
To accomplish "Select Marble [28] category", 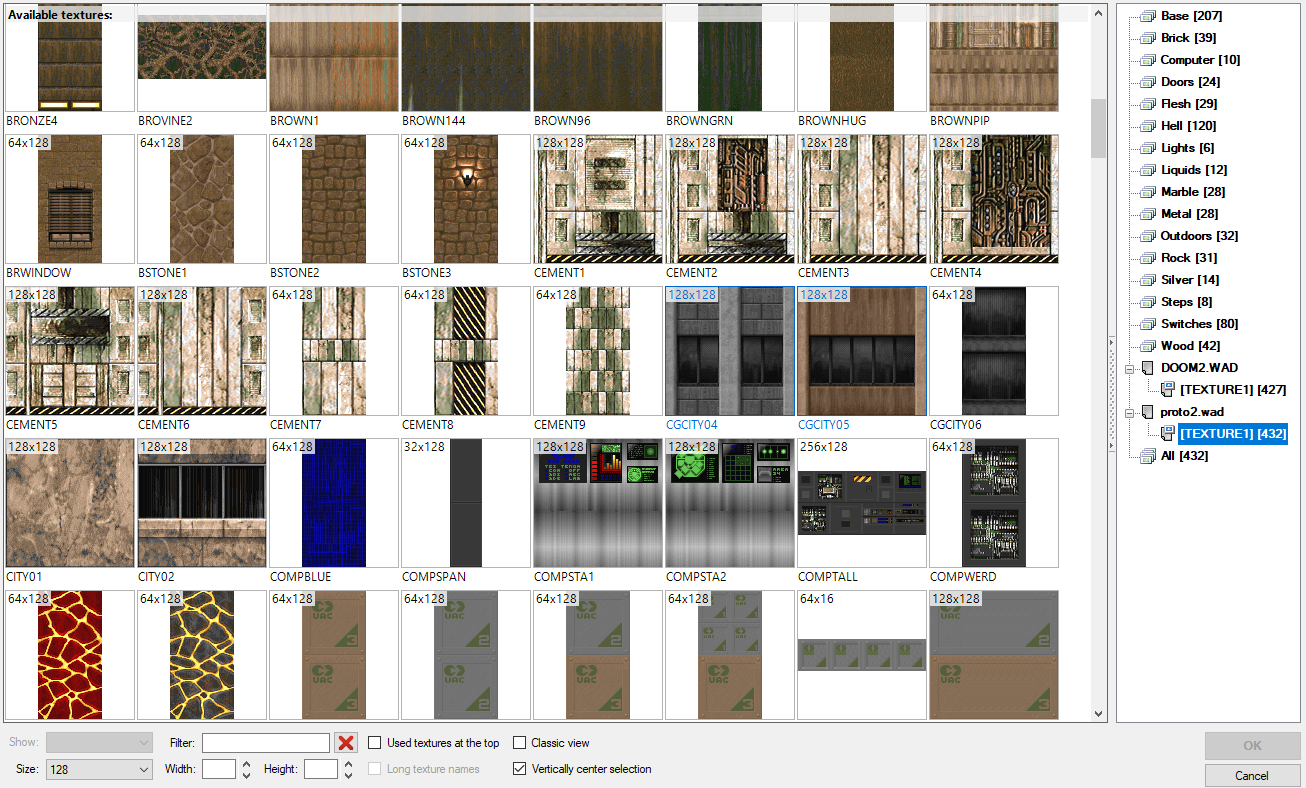I will click(x=1193, y=192).
